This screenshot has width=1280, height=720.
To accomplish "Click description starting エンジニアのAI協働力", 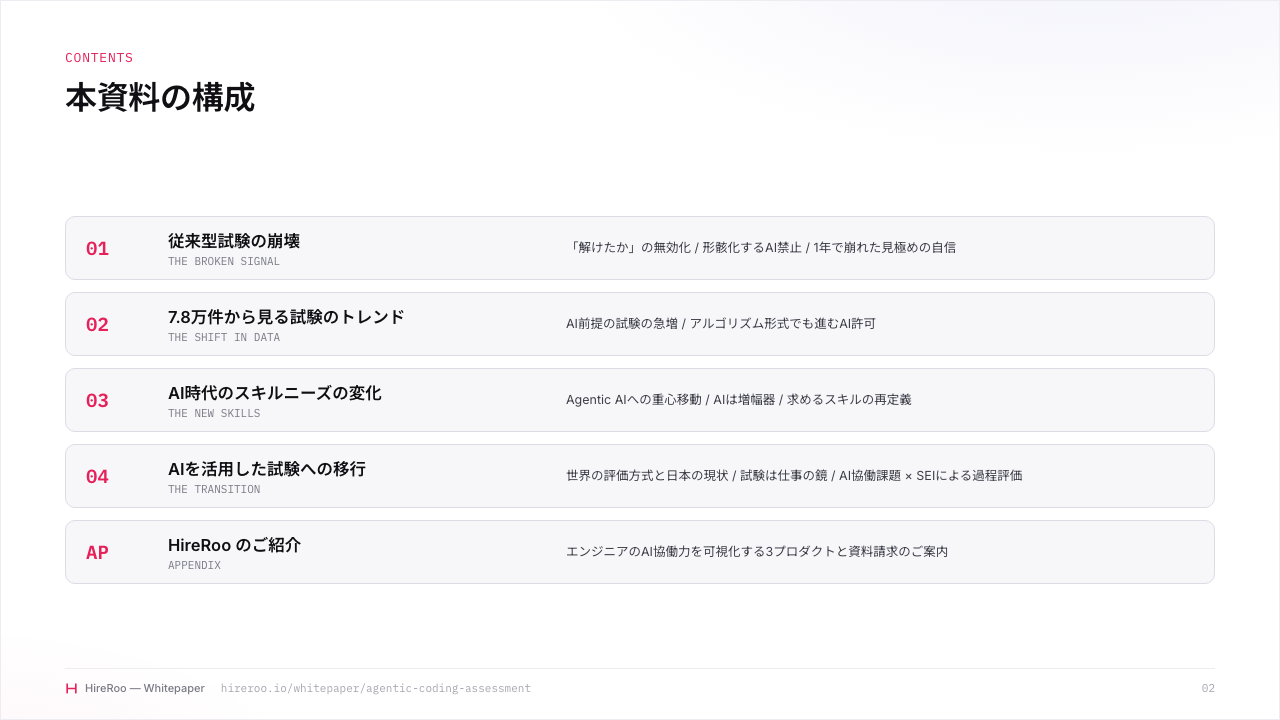I will (757, 551).
